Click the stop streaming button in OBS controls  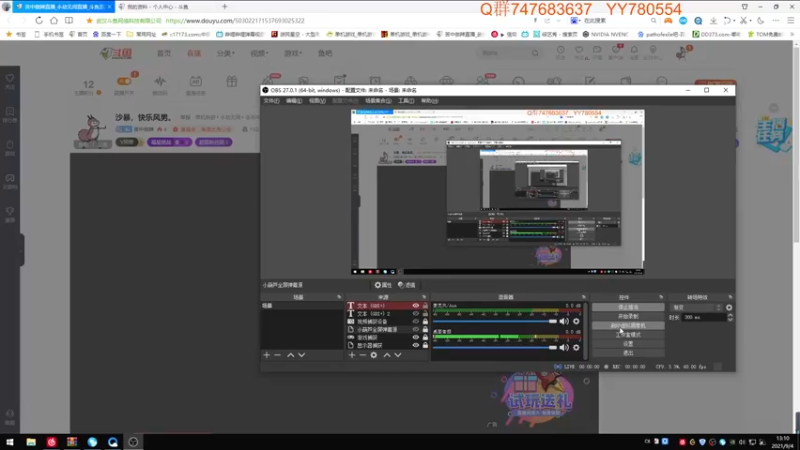628,308
